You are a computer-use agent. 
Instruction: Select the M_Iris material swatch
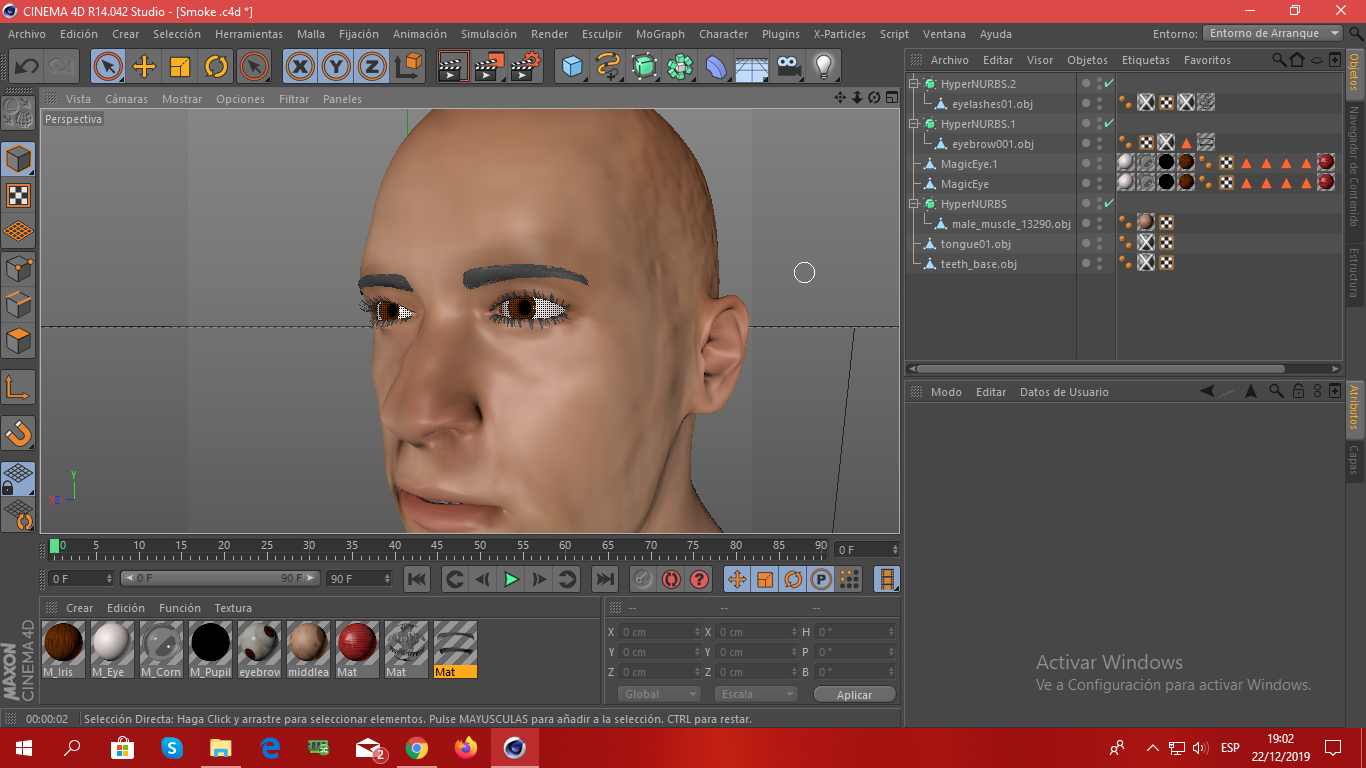pos(63,649)
